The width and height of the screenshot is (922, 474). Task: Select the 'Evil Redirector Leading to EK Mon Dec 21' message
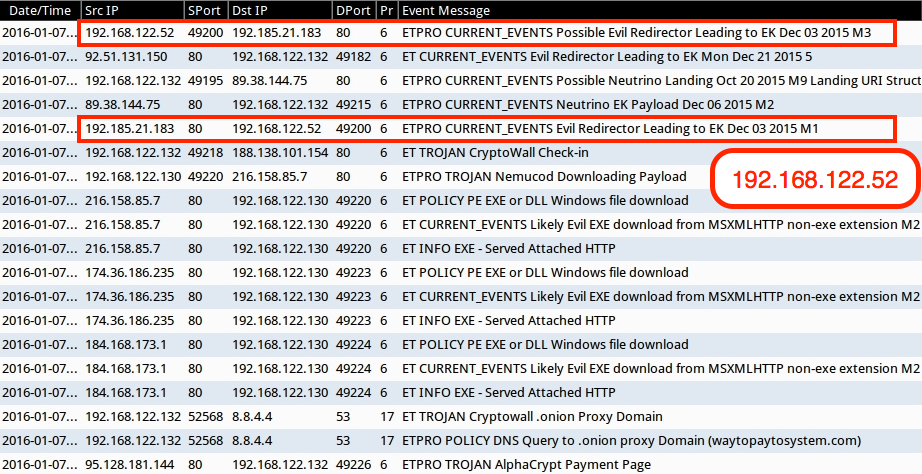click(607, 57)
